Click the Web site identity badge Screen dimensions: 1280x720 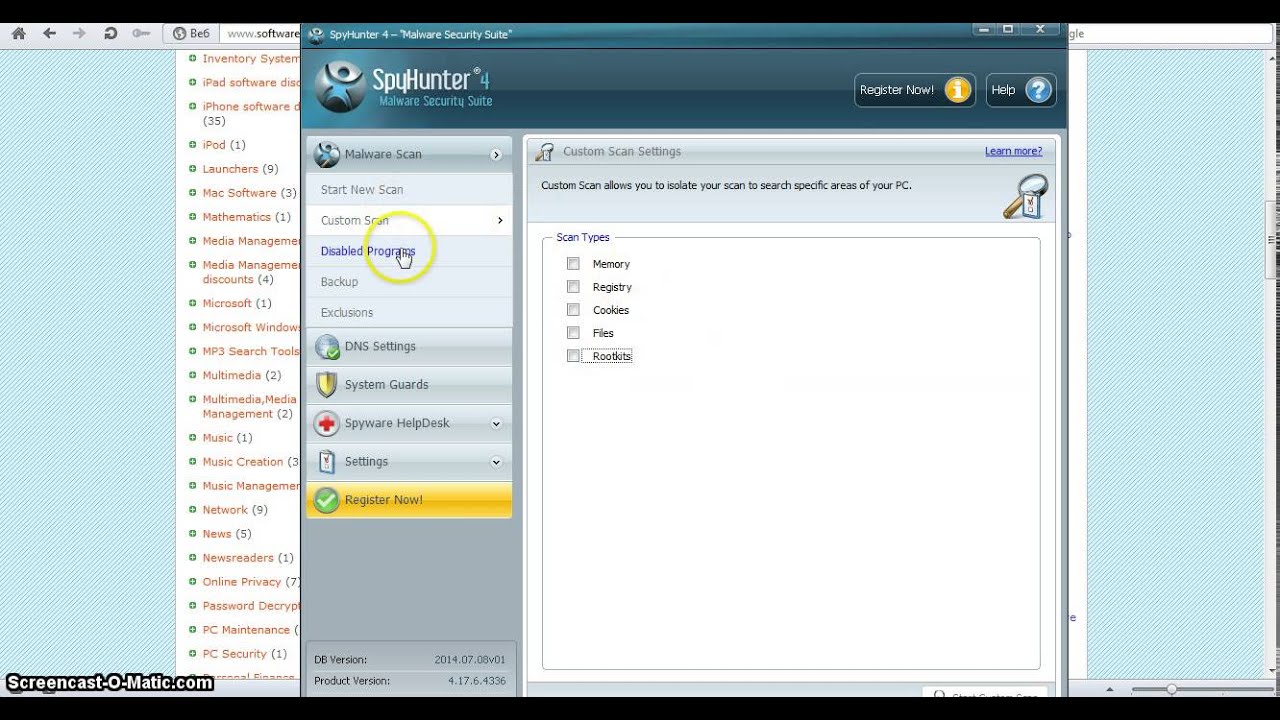point(191,33)
